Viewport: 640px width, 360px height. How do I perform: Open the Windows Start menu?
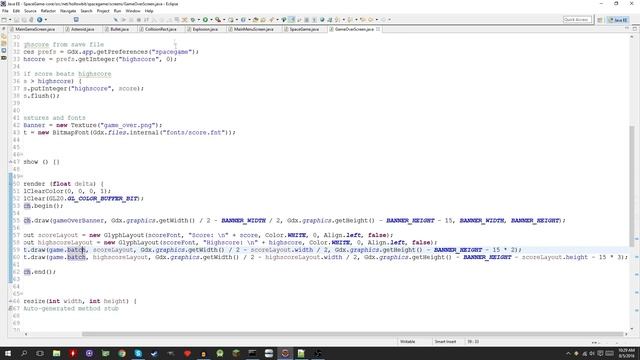pos(7,353)
